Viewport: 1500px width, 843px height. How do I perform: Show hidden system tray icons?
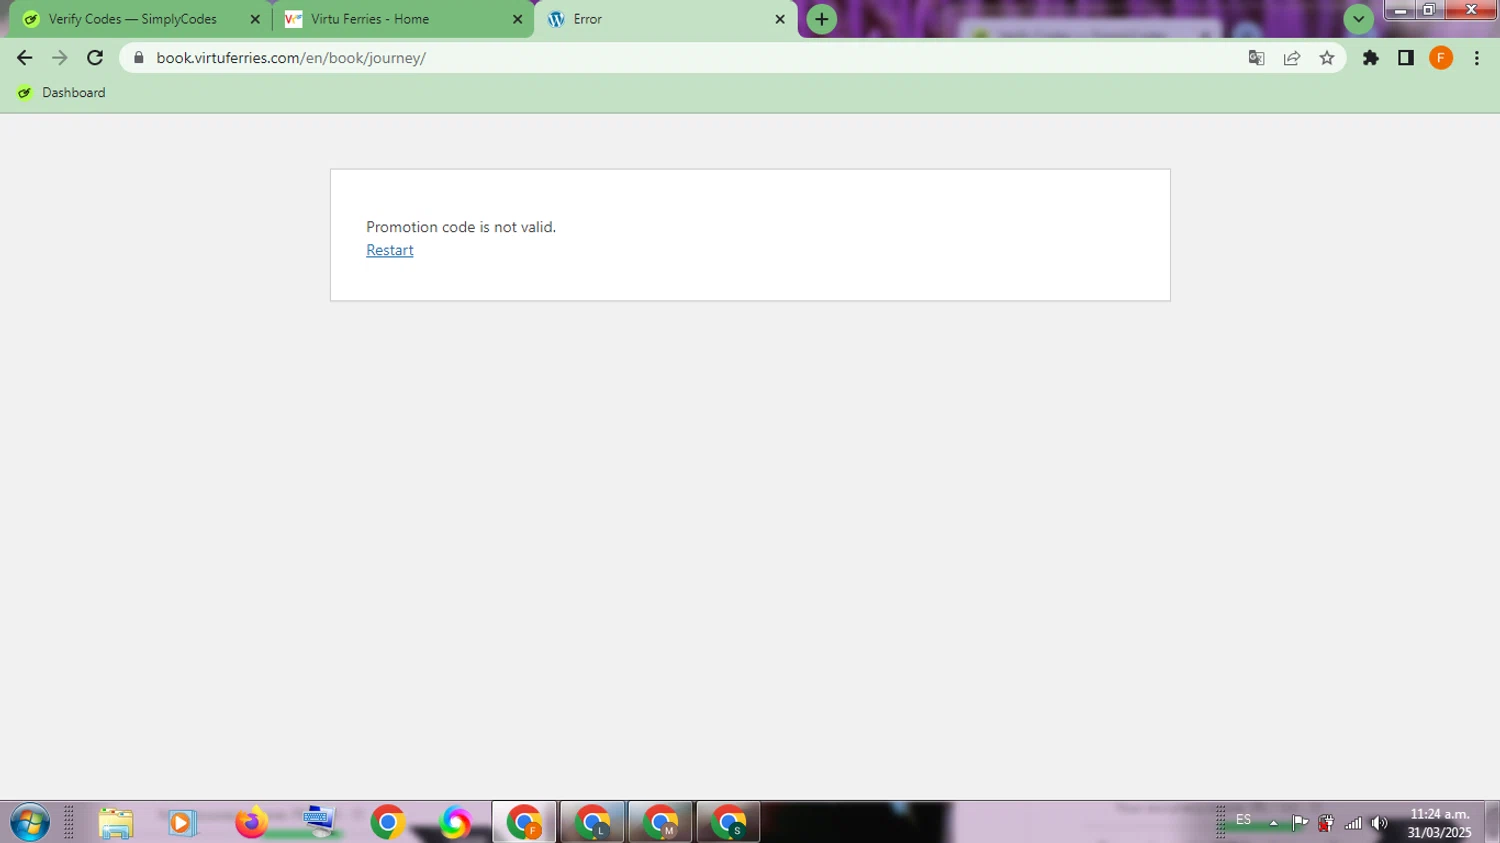[x=1273, y=824]
